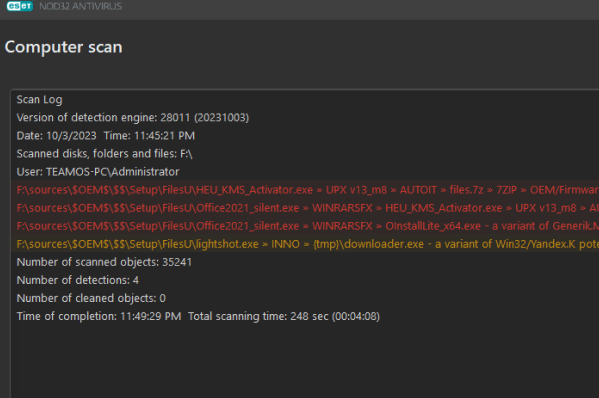The image size is (599, 398).
Task: Select the Scan Log header line
Action: (39, 99)
